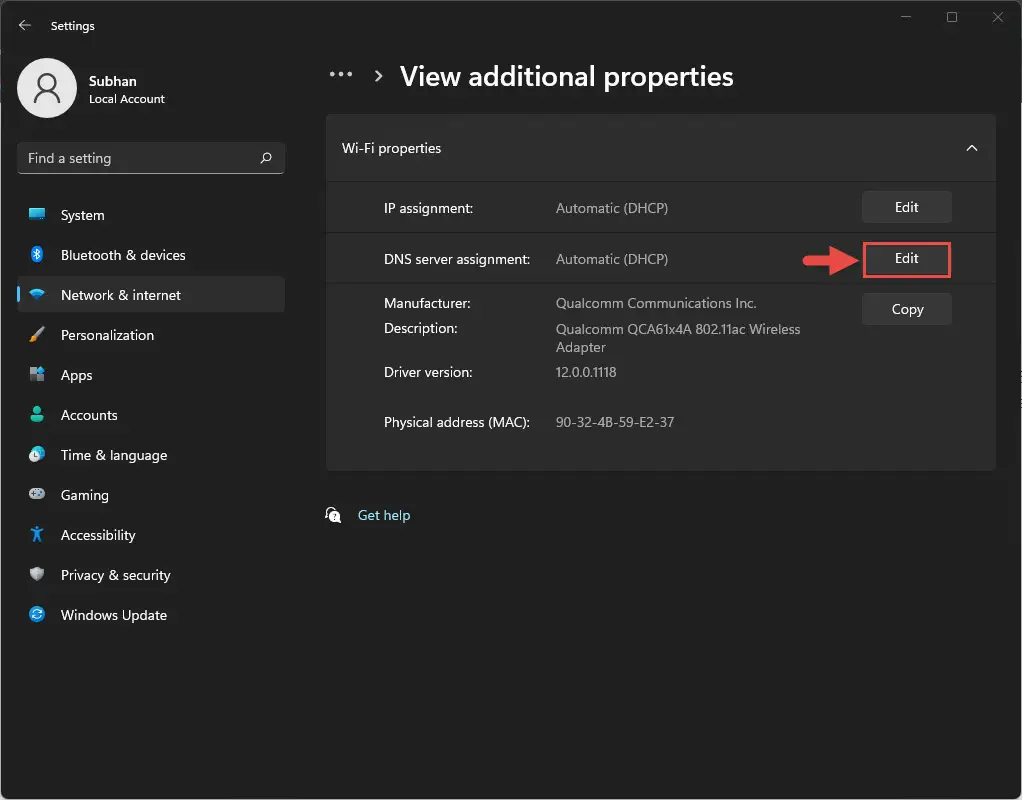Image resolution: width=1022 pixels, height=800 pixels.
Task: Copy the adapter properties
Action: (x=907, y=309)
